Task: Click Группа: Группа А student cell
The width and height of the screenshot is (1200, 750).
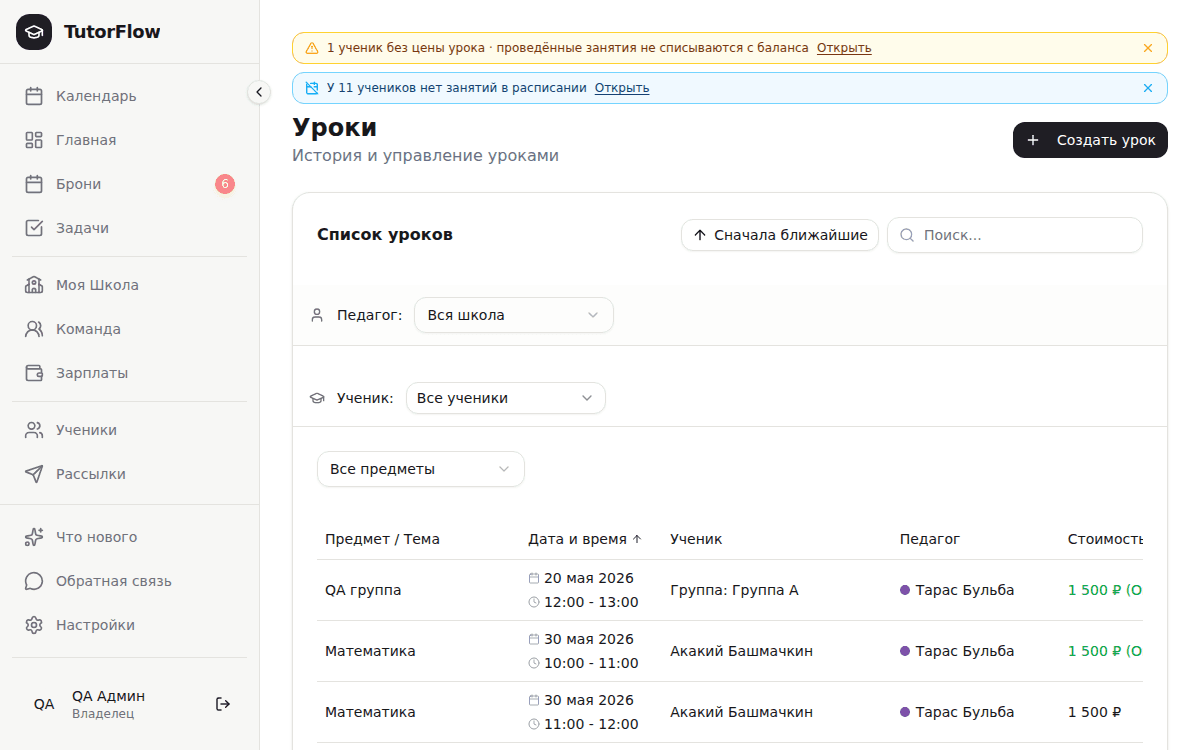Action: pos(734,590)
